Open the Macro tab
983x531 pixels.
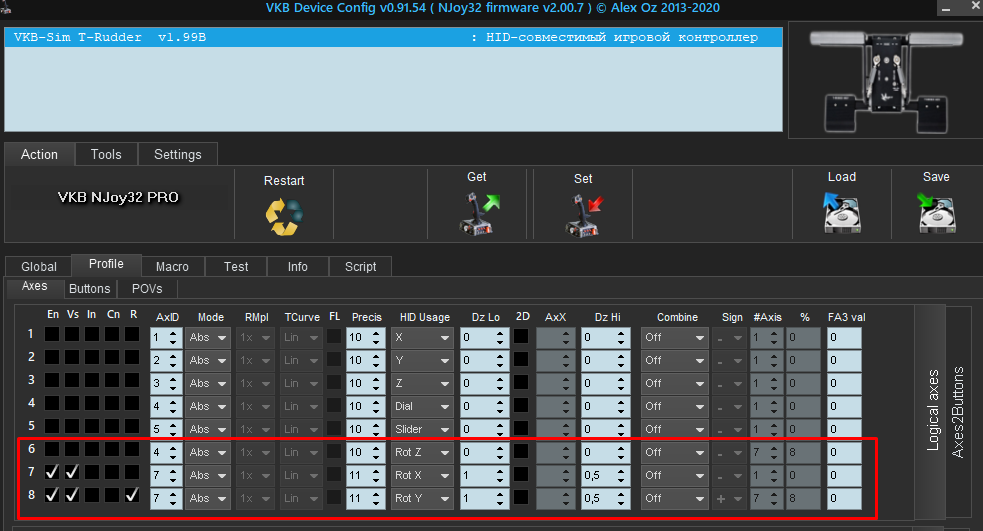tap(172, 266)
